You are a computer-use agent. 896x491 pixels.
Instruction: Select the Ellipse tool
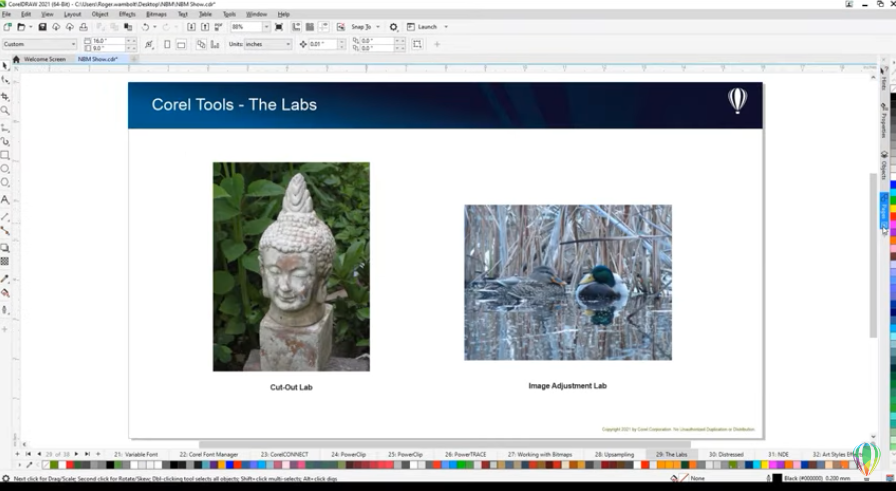5,169
